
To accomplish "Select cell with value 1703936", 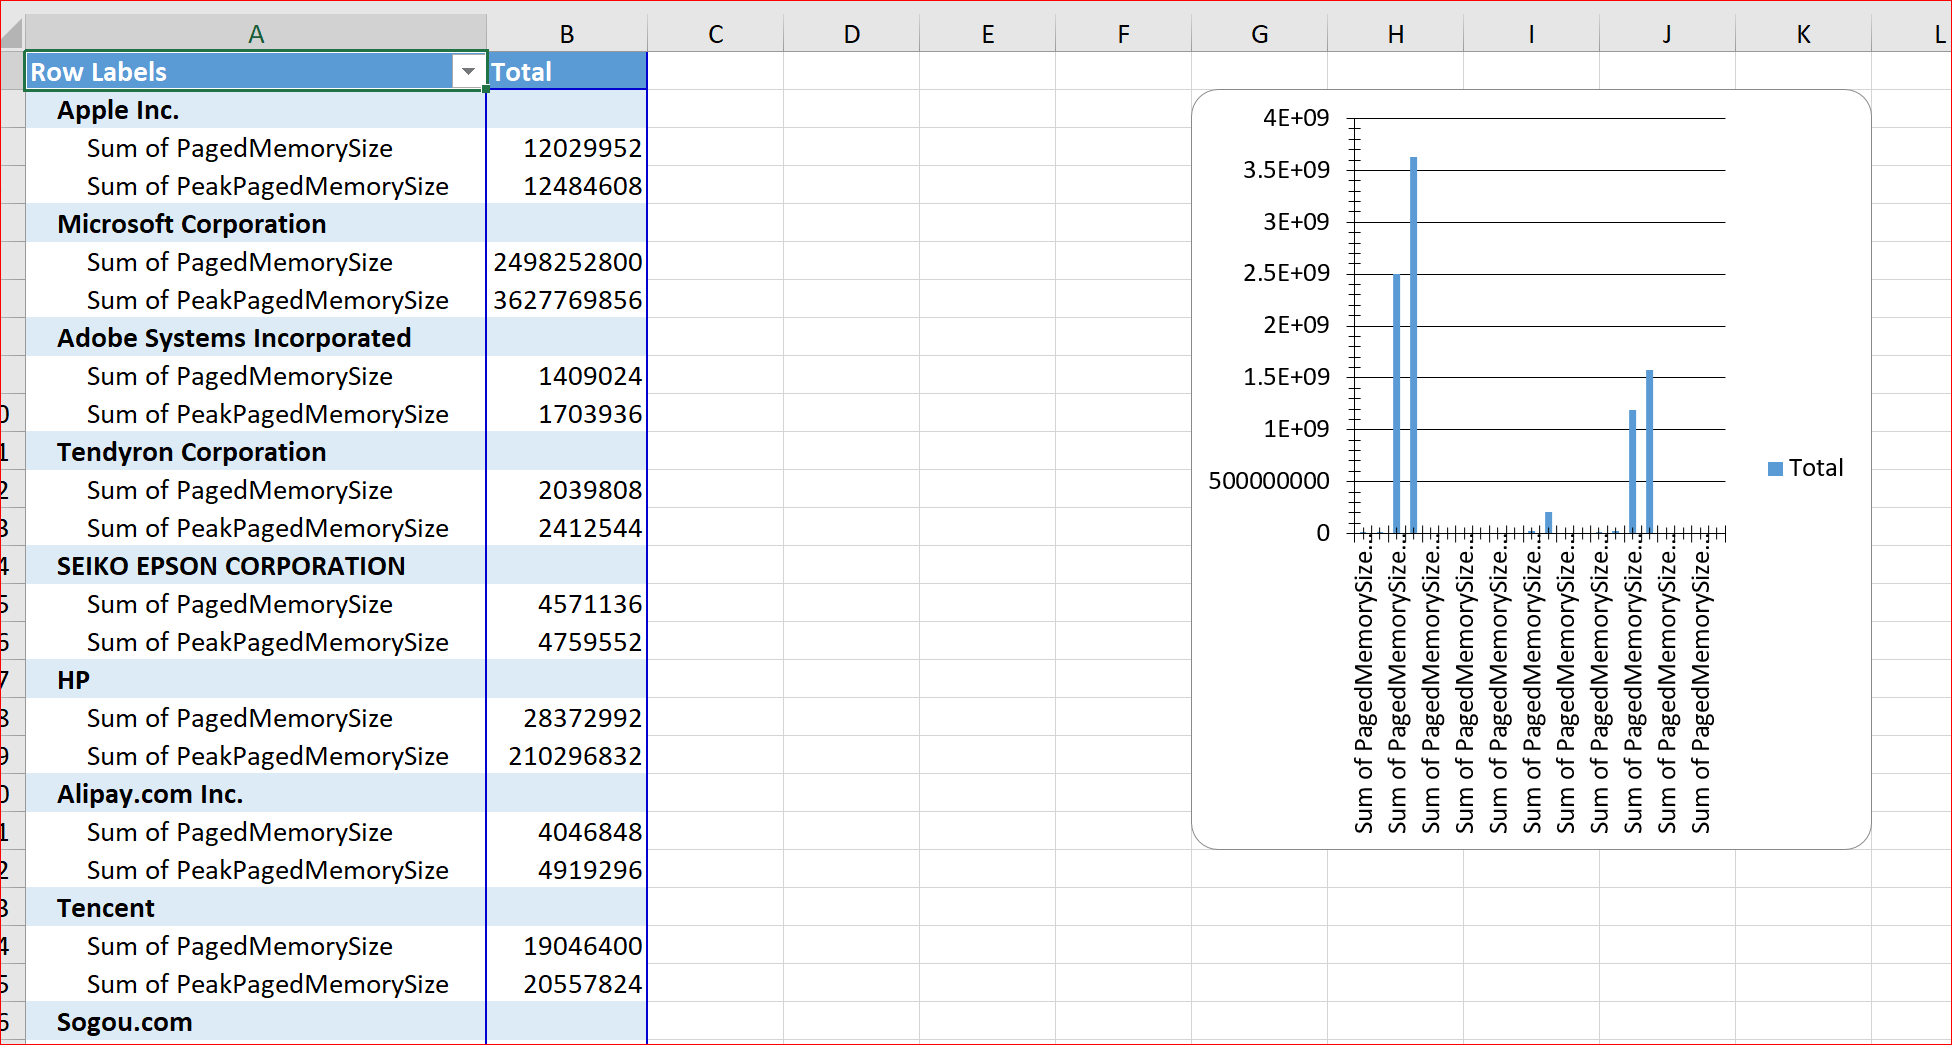I will [567, 414].
